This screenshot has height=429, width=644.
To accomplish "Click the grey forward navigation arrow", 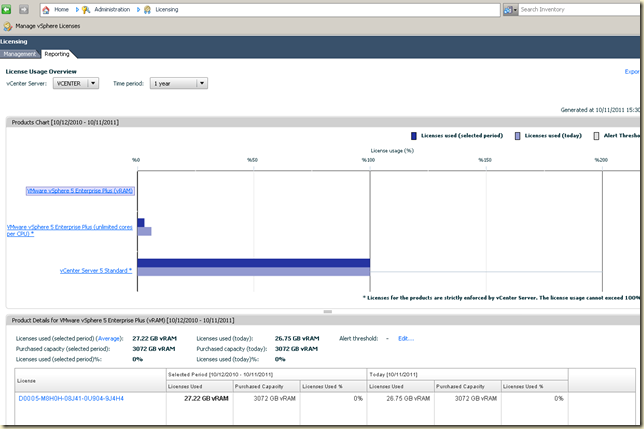I will pyautogui.click(x=24, y=9).
